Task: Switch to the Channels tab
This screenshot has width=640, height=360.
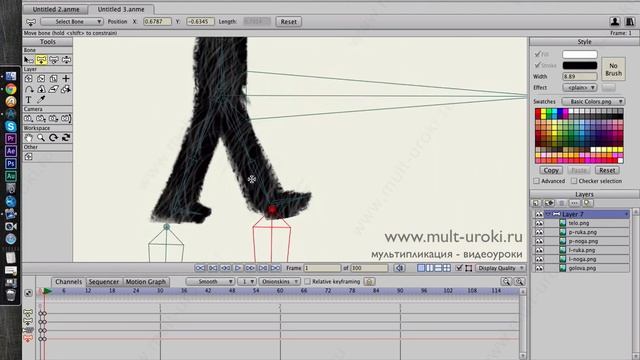Action: click(x=68, y=282)
